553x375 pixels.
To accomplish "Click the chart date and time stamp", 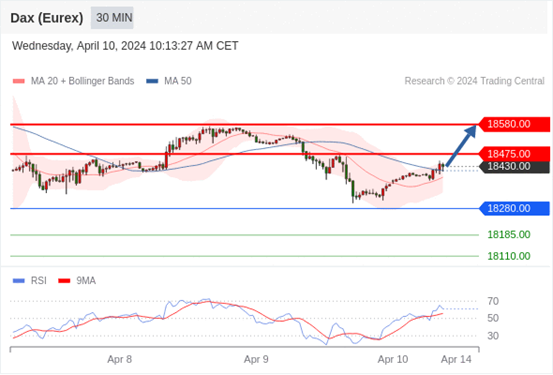I will pyautogui.click(x=125, y=46).
